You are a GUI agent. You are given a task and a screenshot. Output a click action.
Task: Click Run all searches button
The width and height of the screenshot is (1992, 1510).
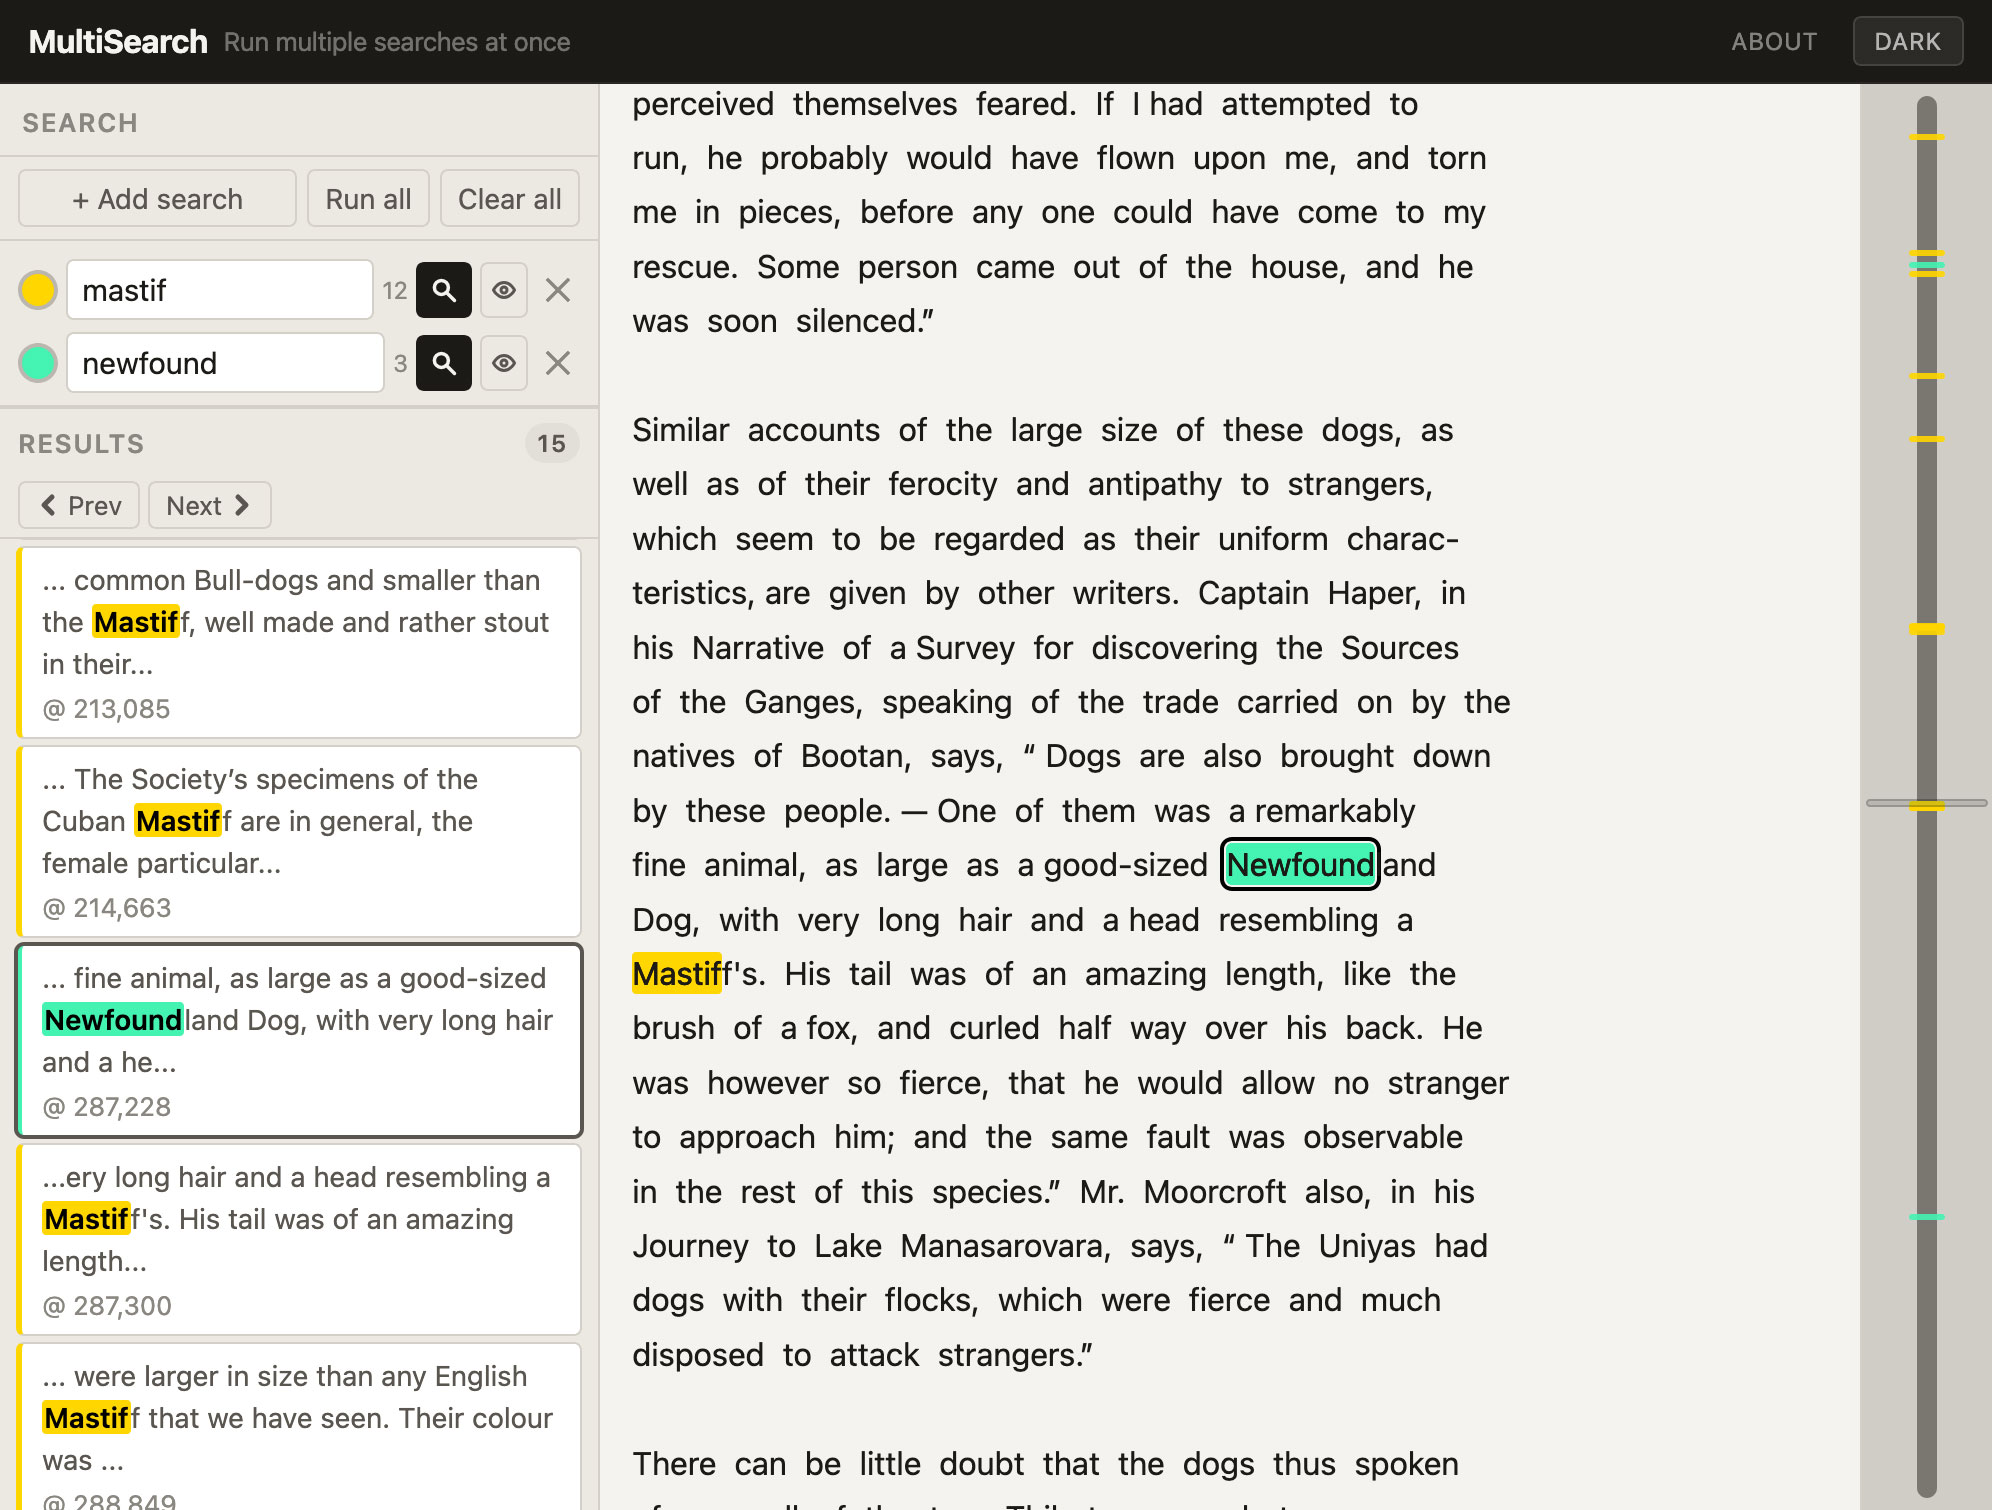[x=368, y=199]
